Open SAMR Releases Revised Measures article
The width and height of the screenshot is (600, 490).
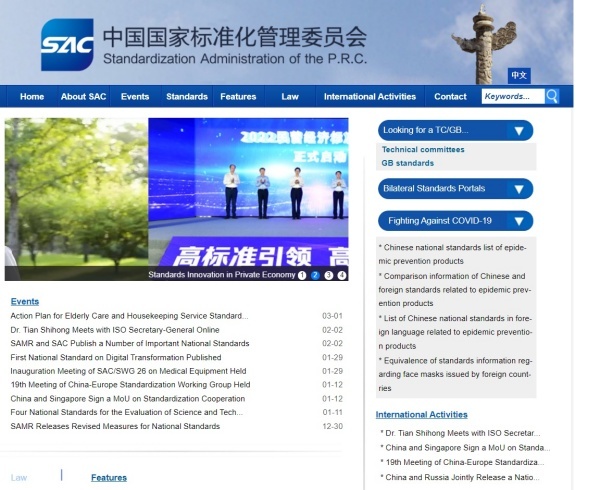coord(115,426)
